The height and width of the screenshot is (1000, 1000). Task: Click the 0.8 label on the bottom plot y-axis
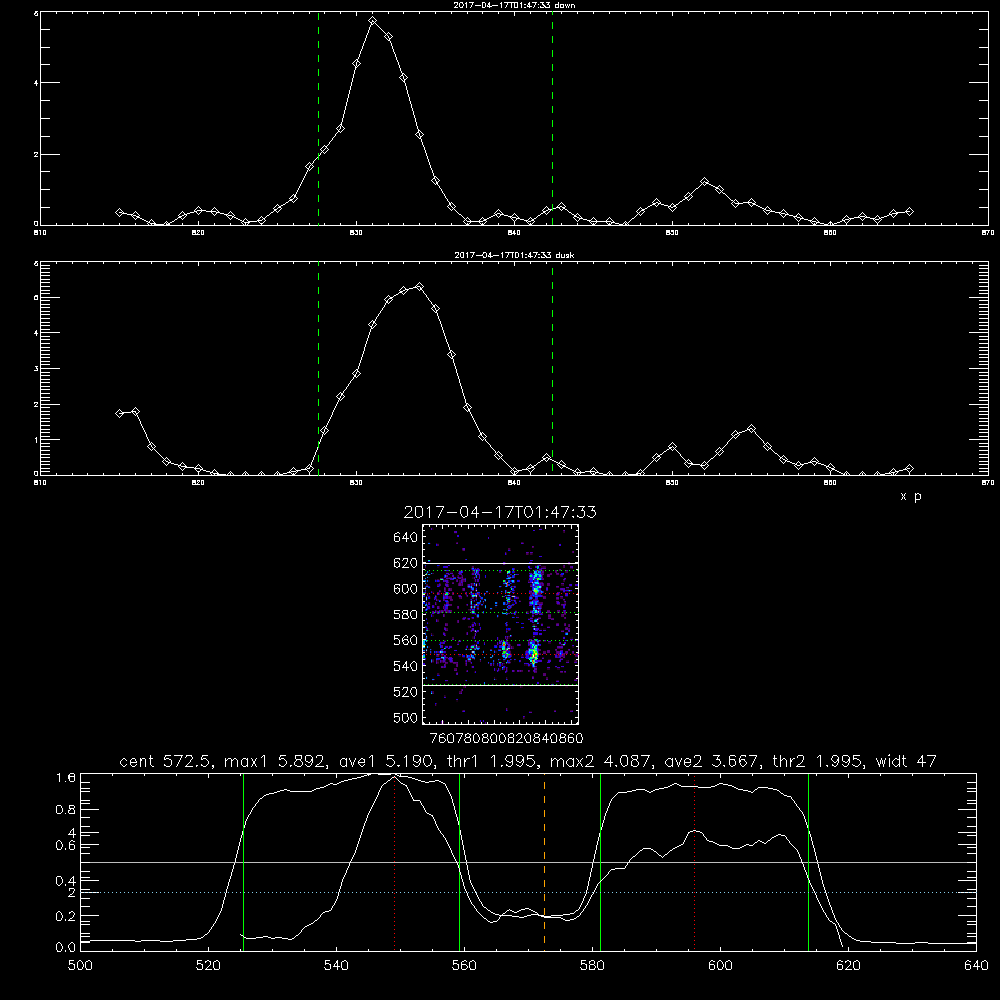[x=66, y=810]
